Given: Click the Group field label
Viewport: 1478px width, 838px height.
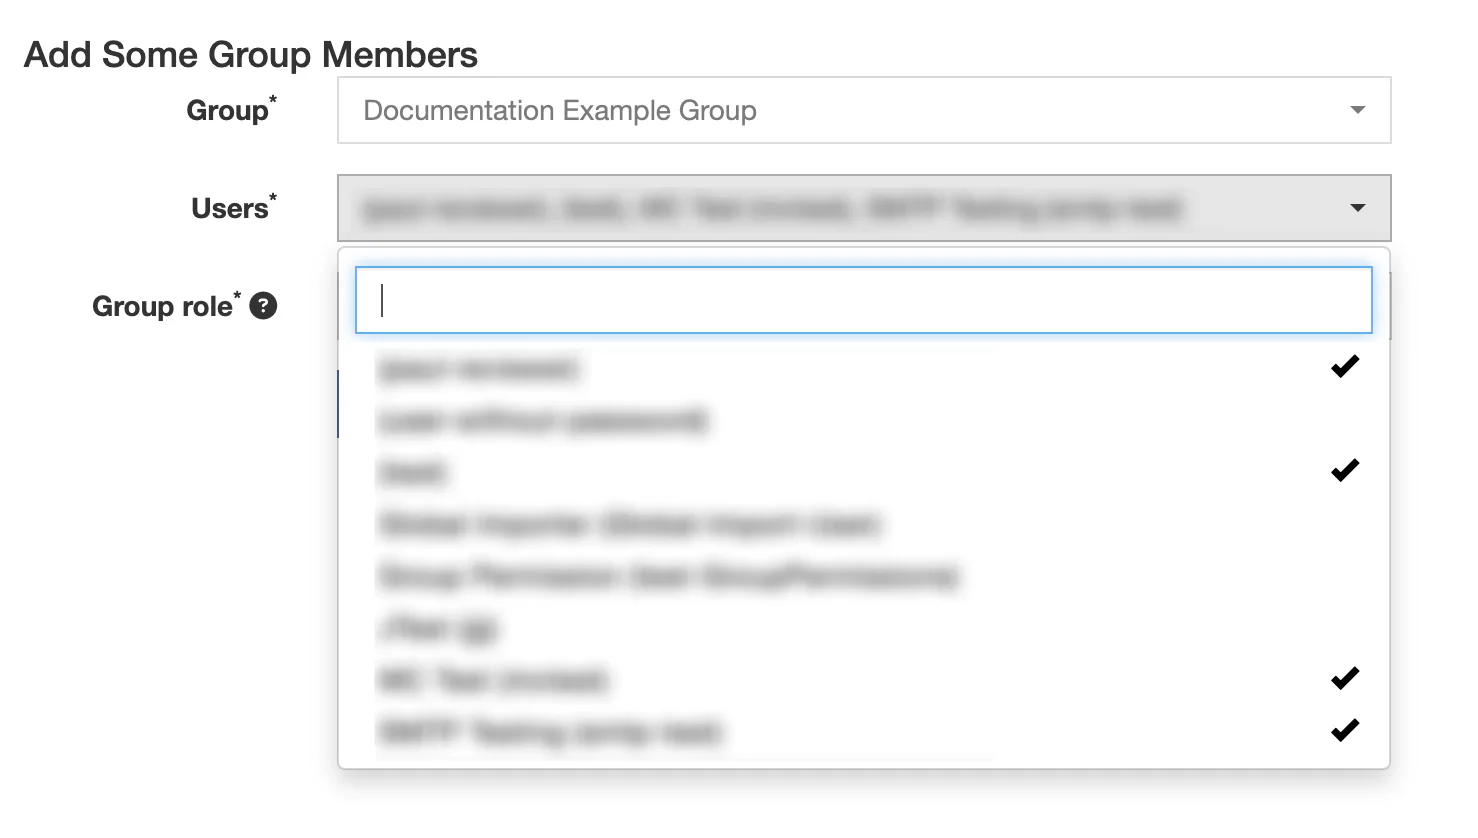Looking at the screenshot, I should coord(228,110).
